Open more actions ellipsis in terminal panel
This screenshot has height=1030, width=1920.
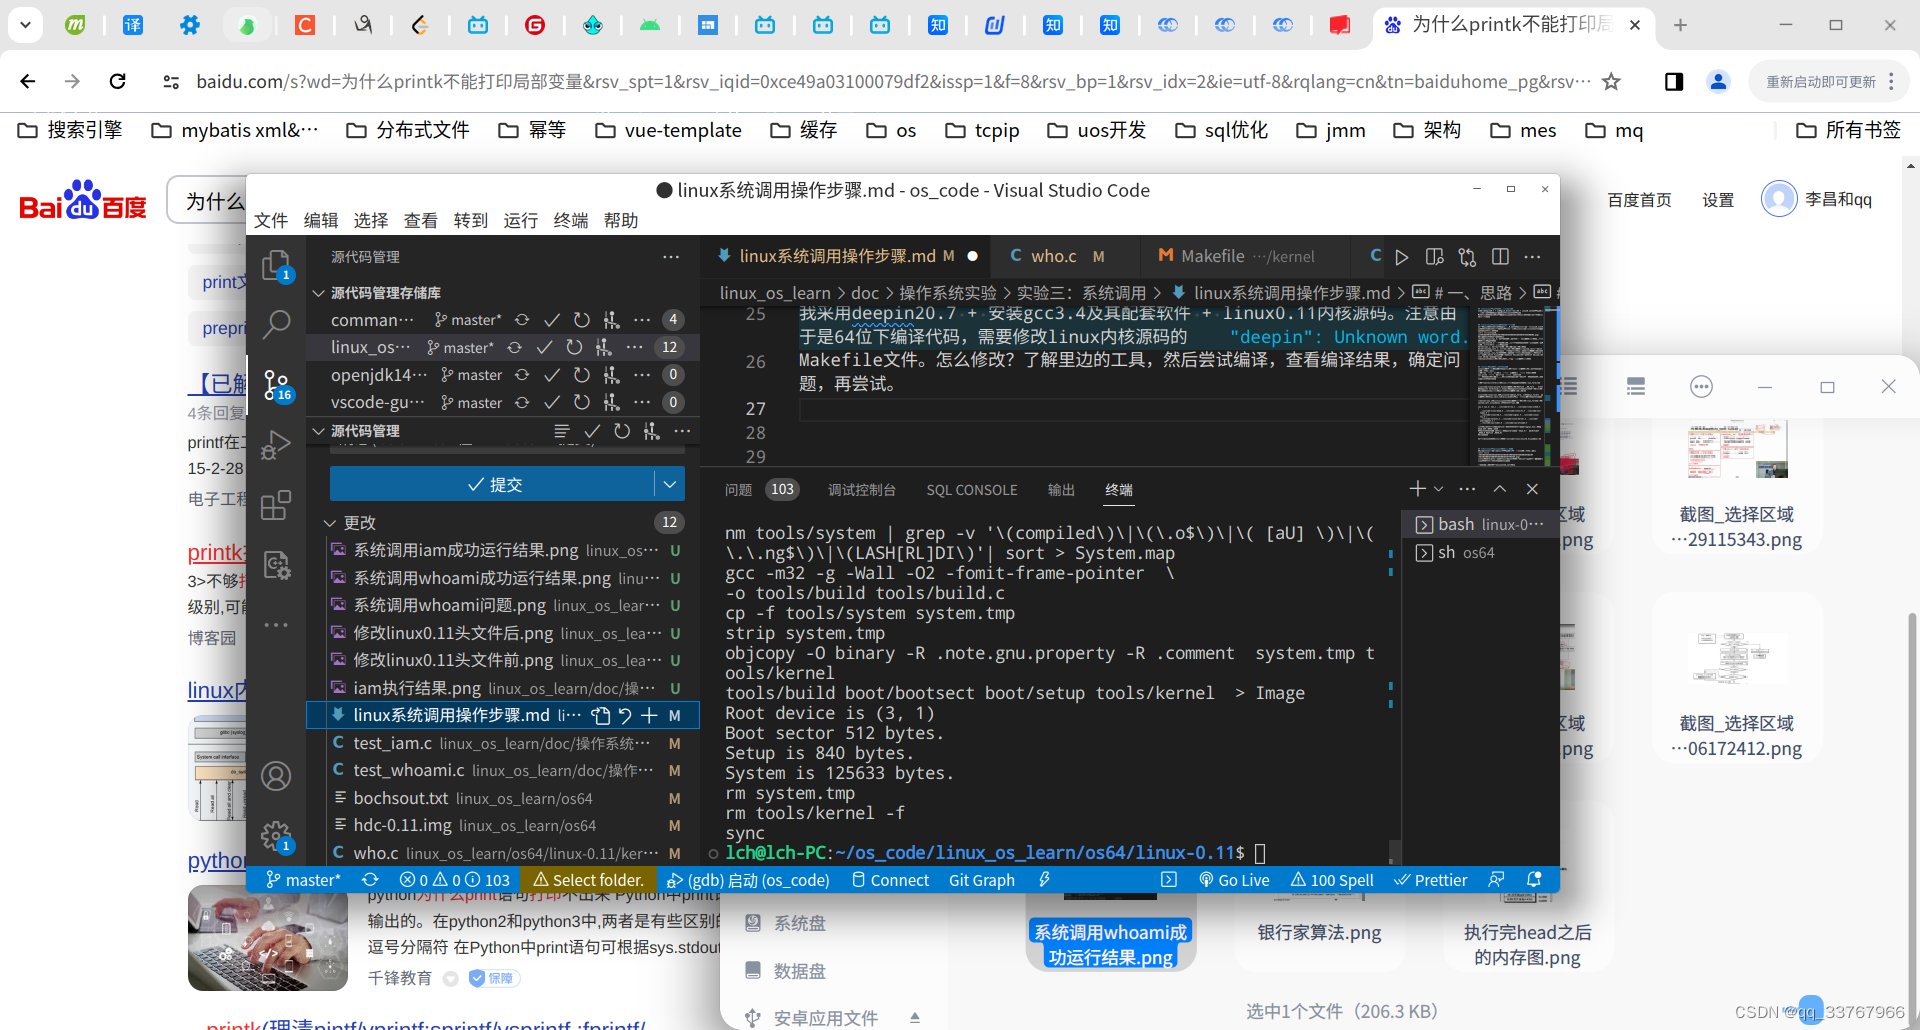(1467, 489)
